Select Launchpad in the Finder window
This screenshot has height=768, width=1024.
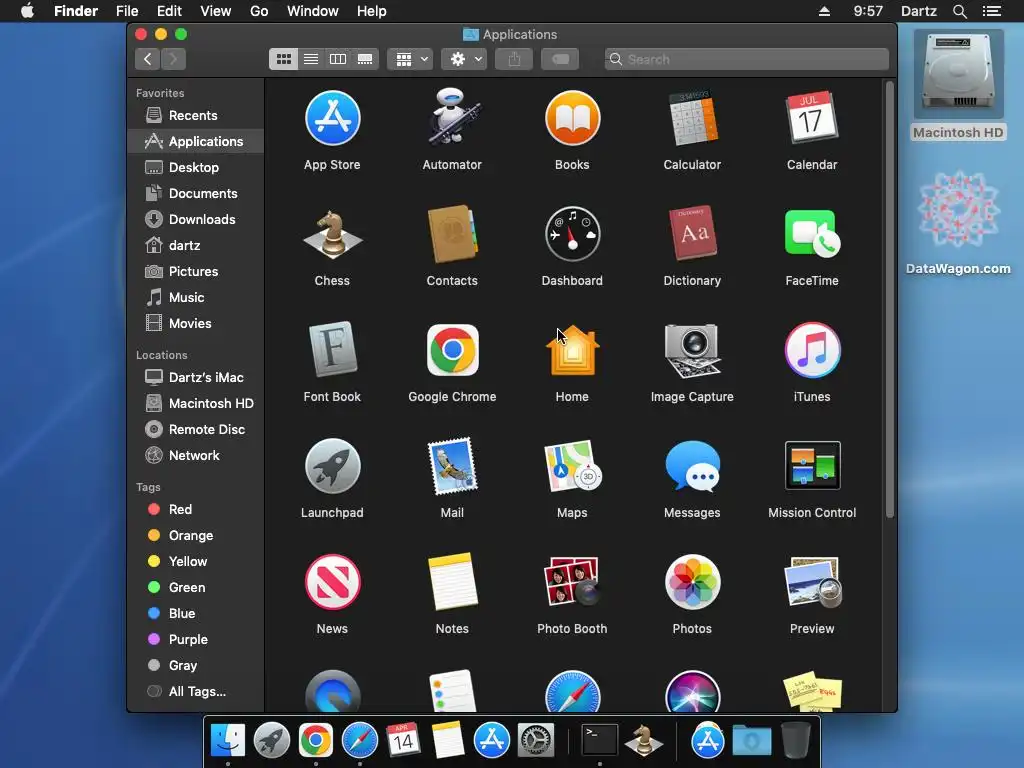(332, 466)
